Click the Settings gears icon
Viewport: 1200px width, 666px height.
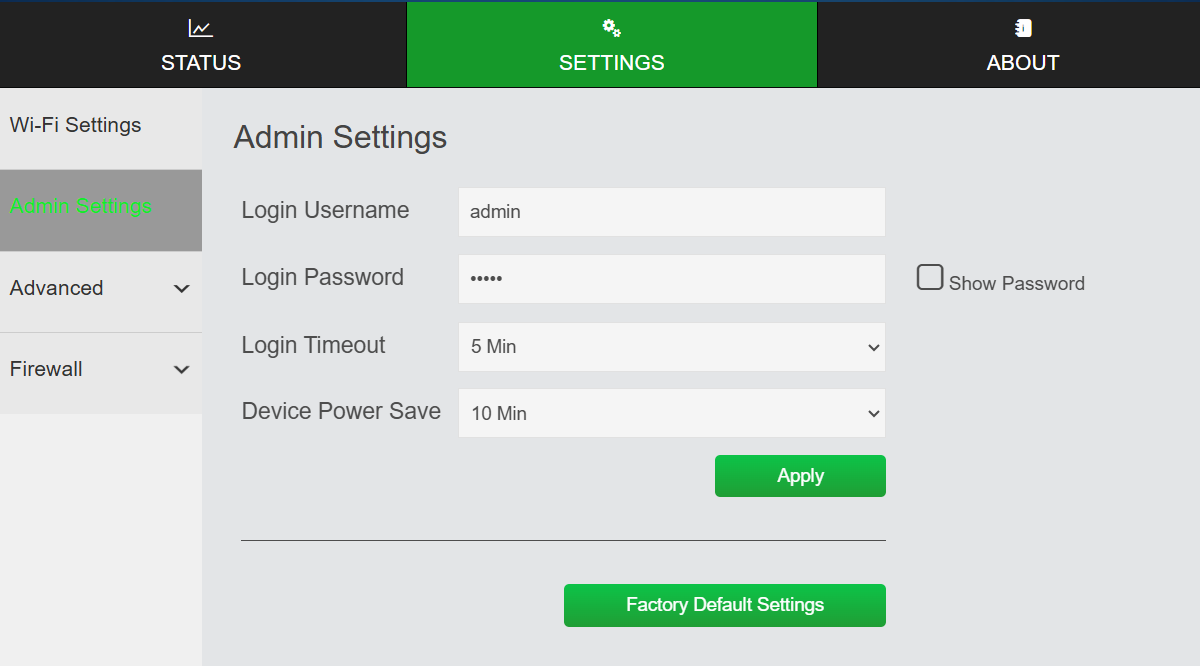612,28
